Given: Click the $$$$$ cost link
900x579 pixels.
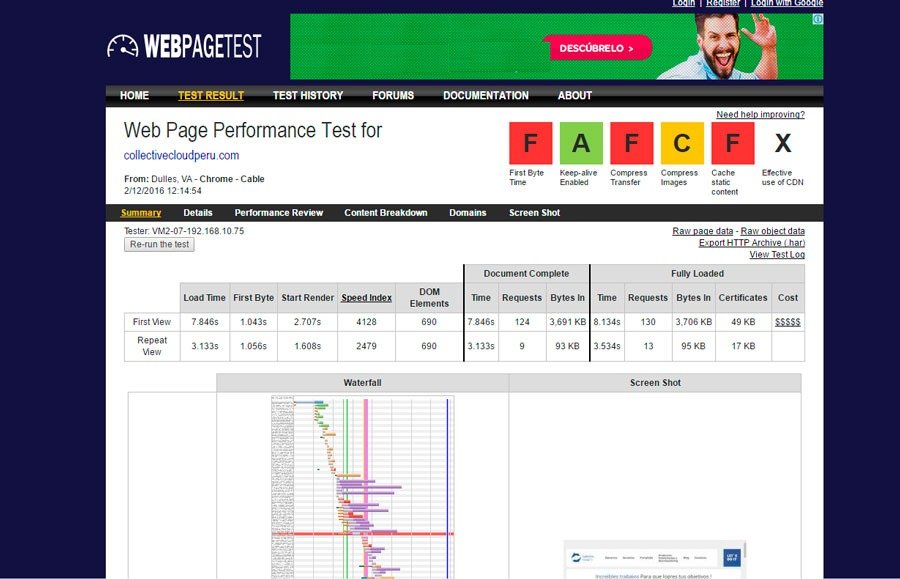Looking at the screenshot, I should coord(788,322).
